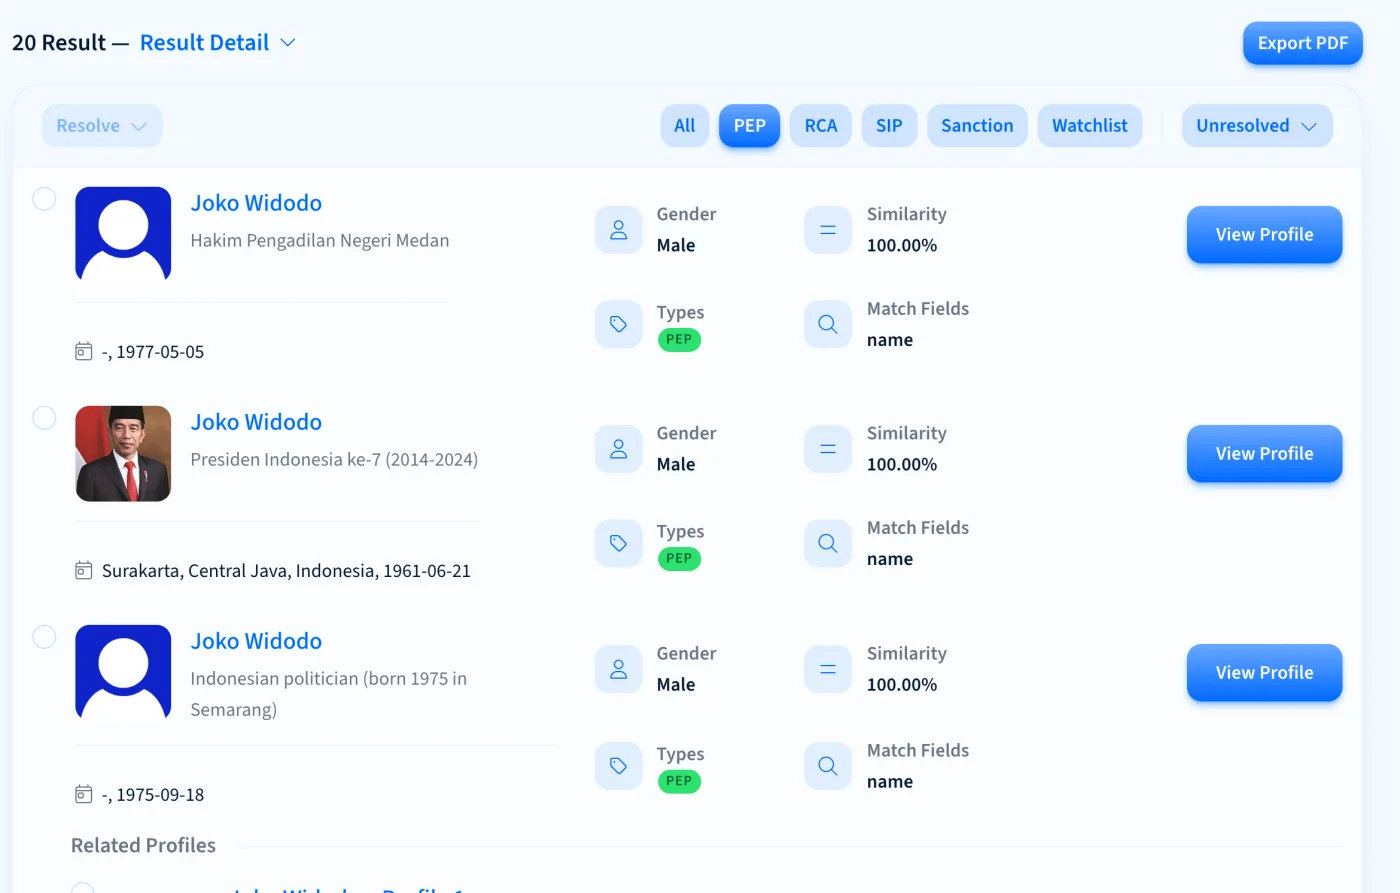1400x893 pixels.
Task: Filter results by Sanction
Action: pyautogui.click(x=977, y=126)
